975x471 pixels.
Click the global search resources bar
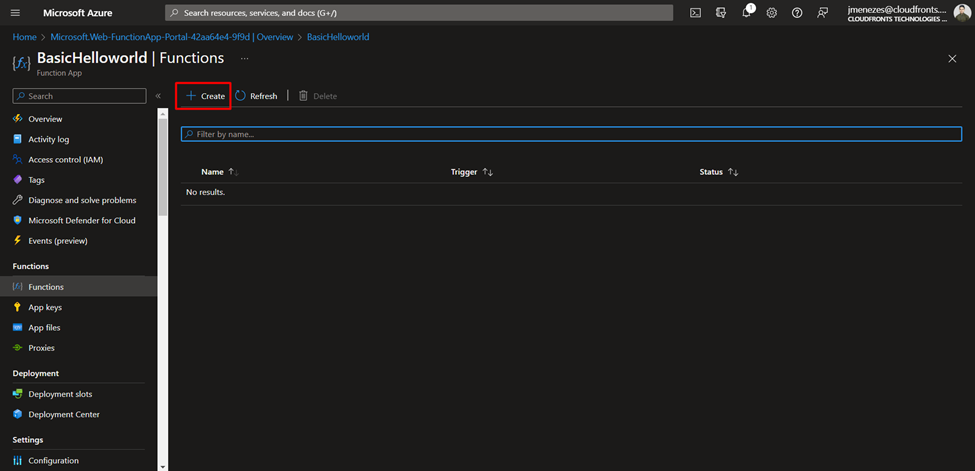tap(419, 12)
